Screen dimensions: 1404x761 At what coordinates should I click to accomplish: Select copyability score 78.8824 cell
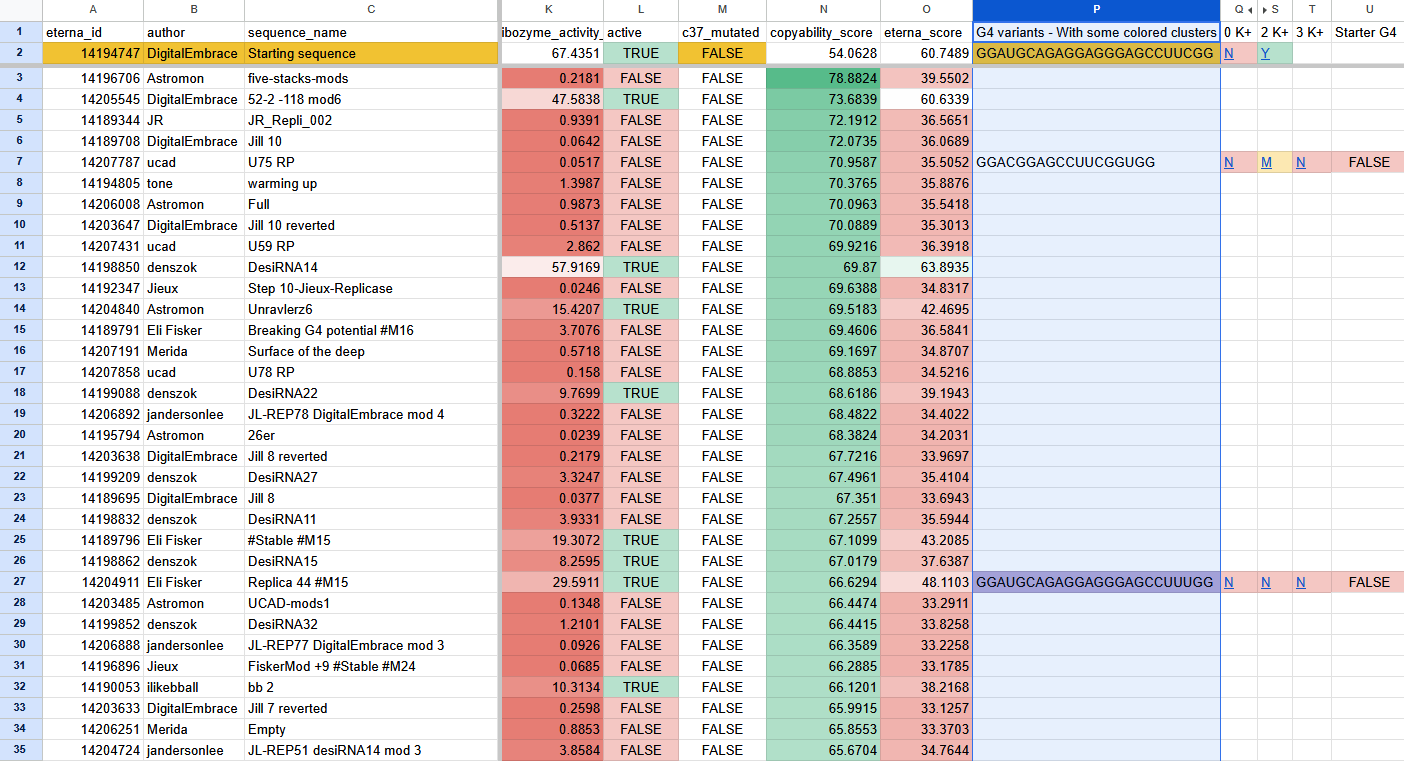tap(823, 78)
